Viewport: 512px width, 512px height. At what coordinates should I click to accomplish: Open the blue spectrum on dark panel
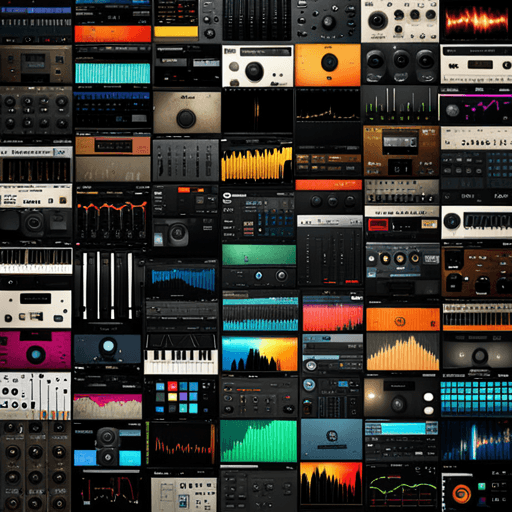click(x=182, y=280)
